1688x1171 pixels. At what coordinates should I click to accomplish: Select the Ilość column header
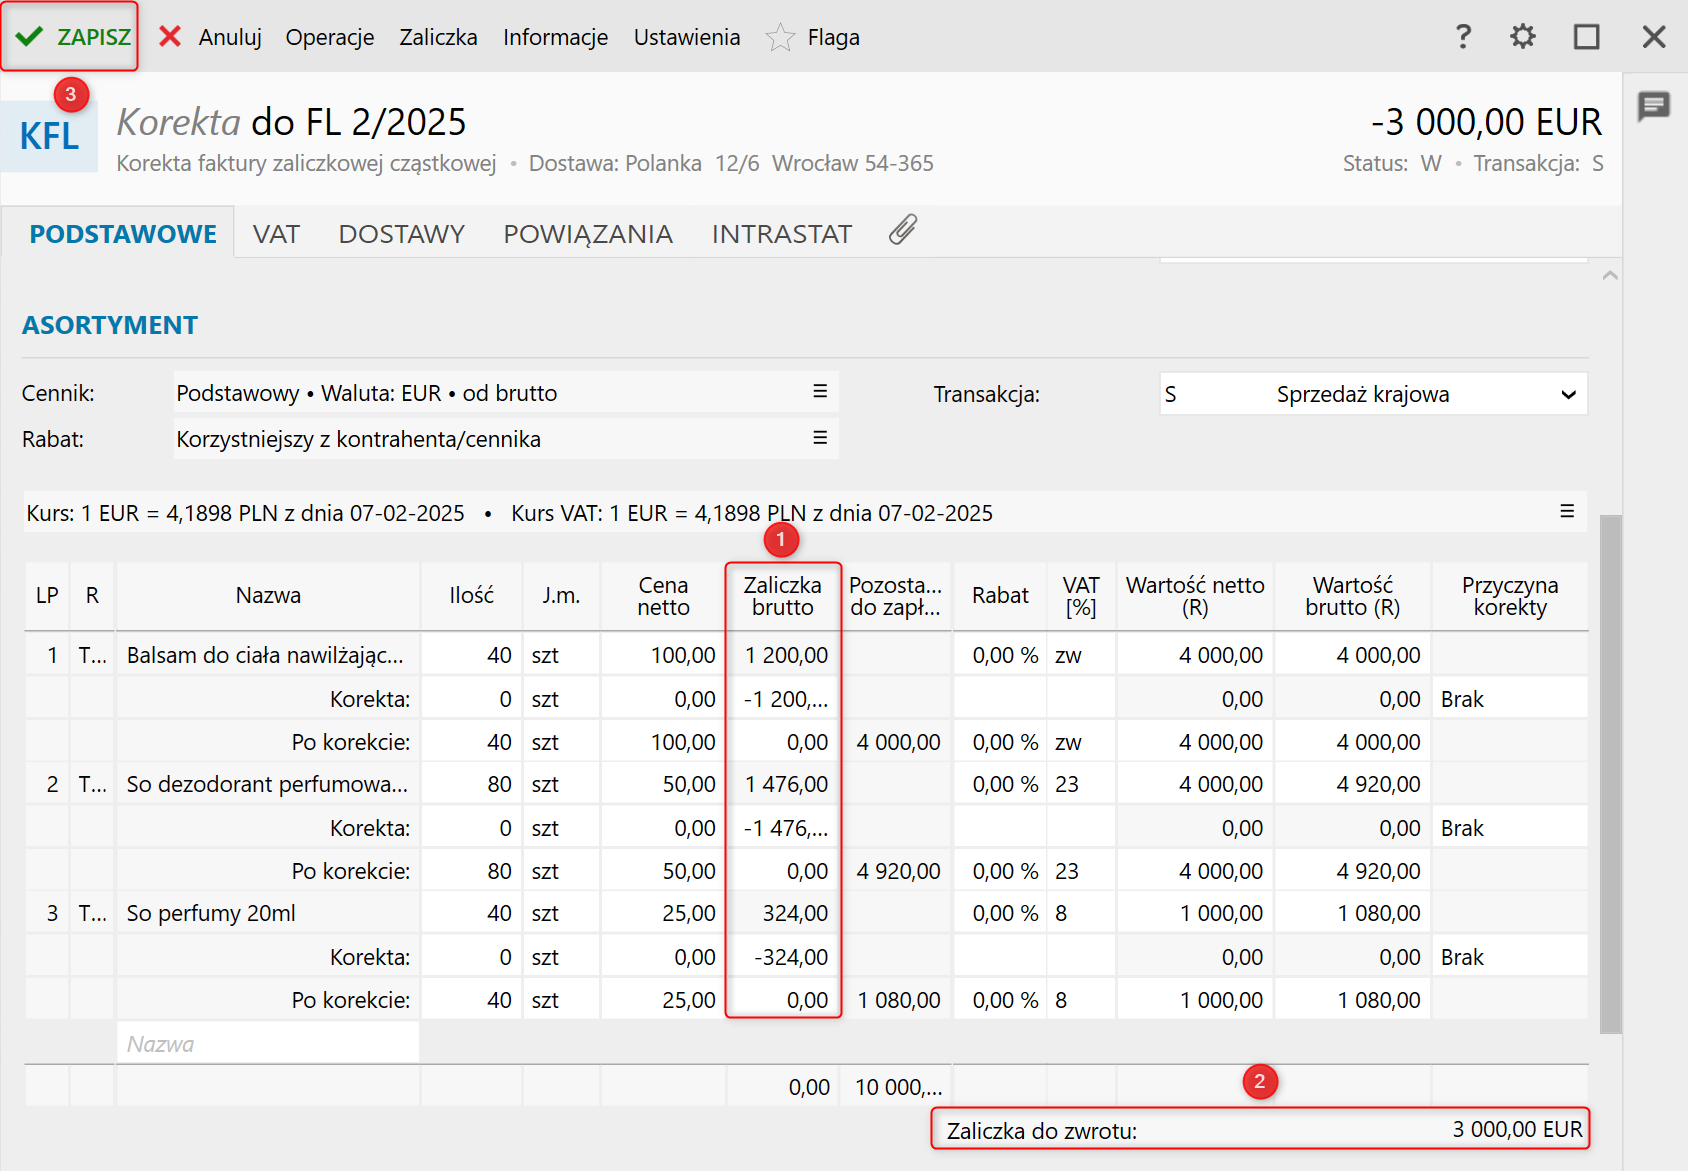471,595
